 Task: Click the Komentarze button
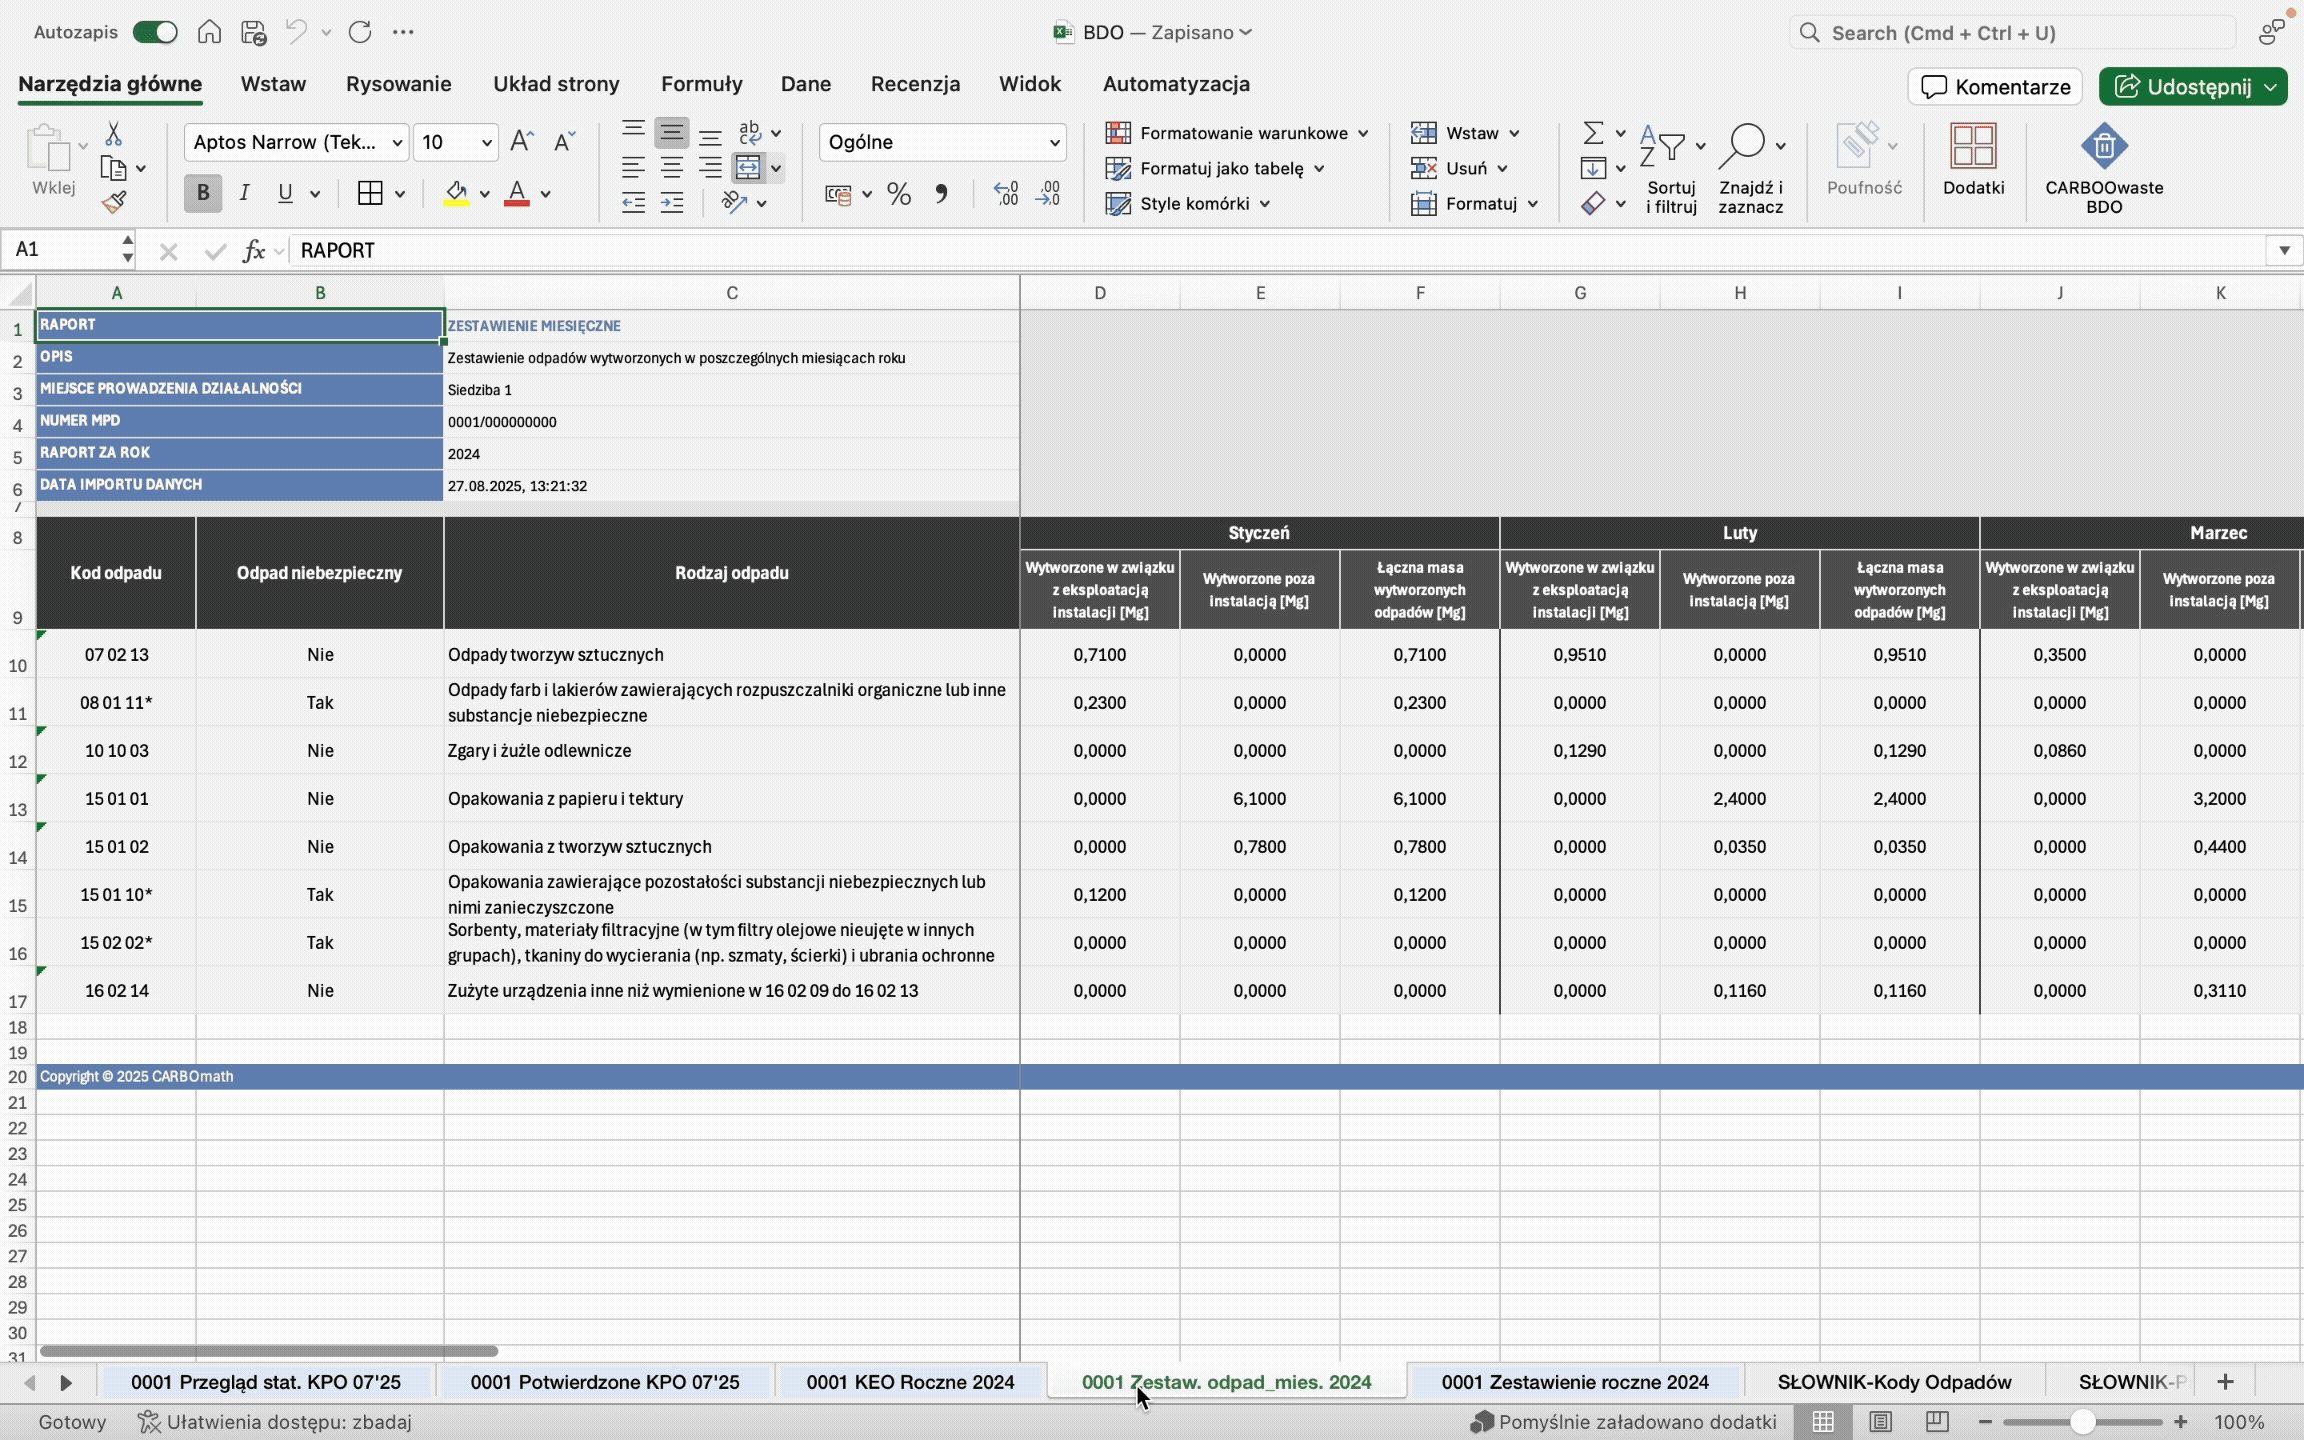point(1995,87)
